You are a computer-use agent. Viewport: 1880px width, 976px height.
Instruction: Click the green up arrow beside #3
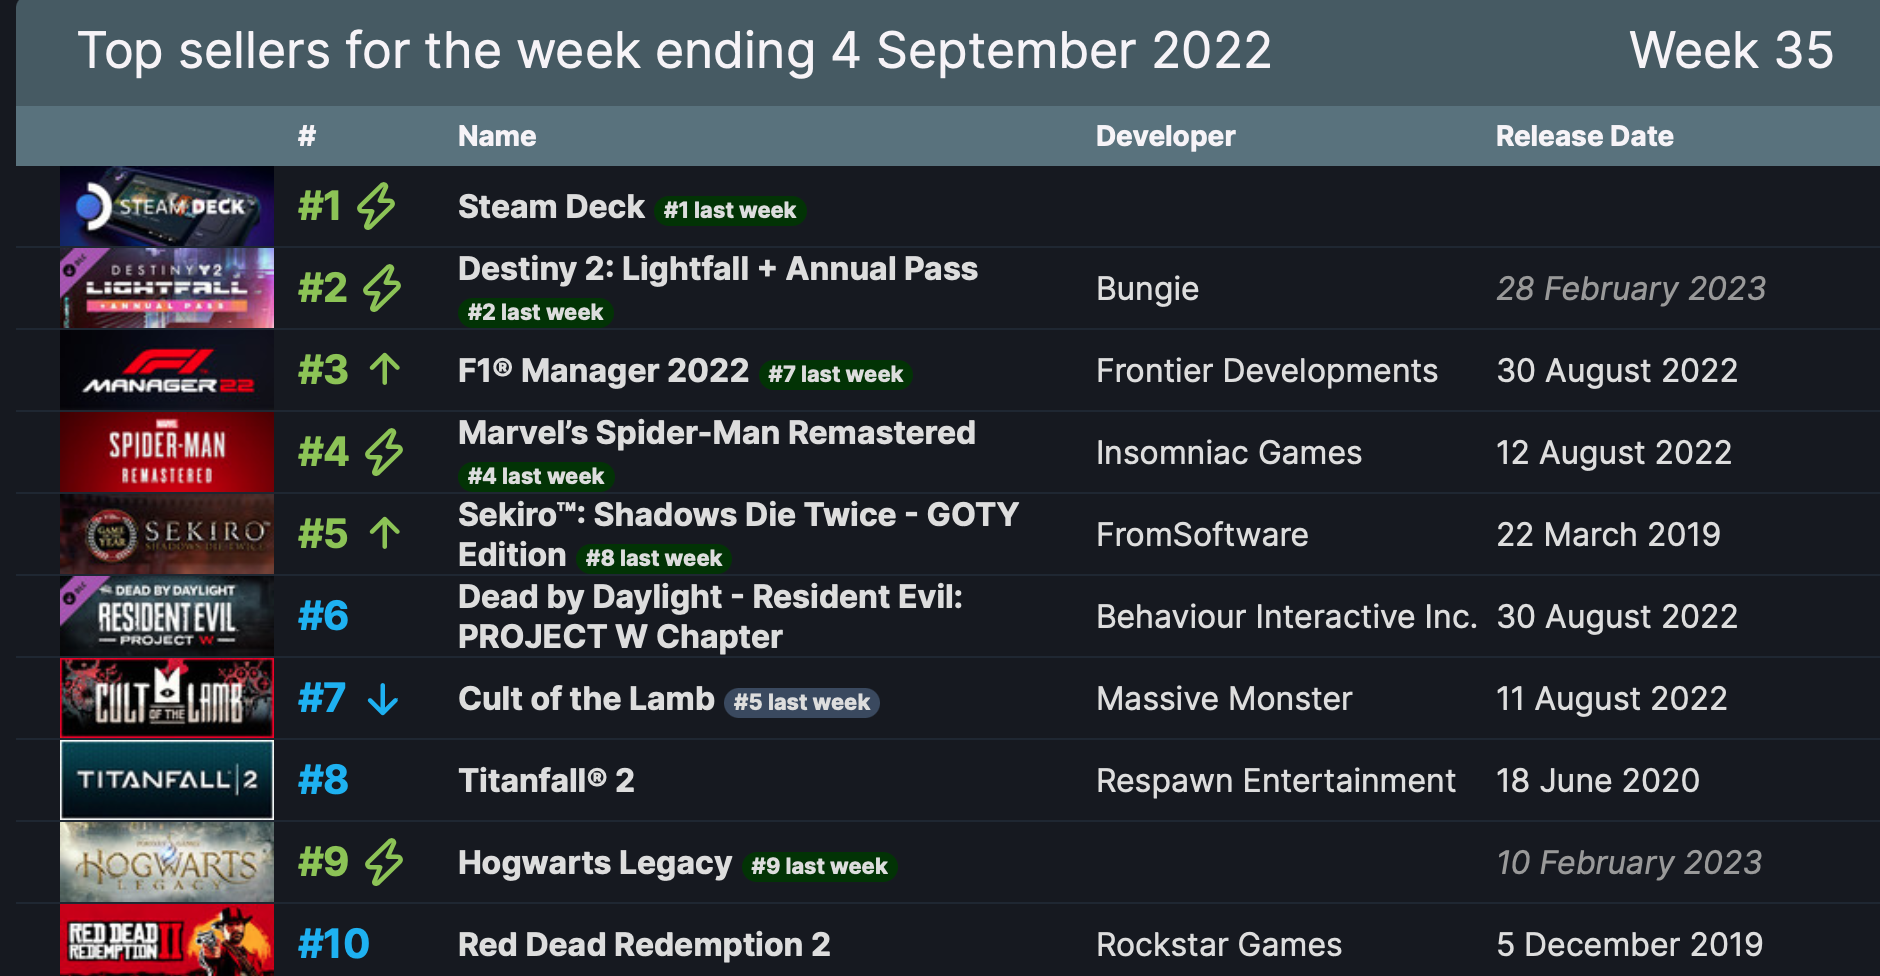point(384,370)
